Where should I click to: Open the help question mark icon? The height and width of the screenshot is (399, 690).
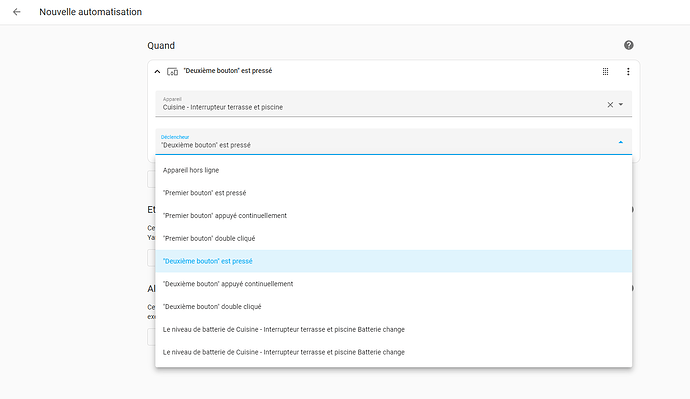point(628,45)
